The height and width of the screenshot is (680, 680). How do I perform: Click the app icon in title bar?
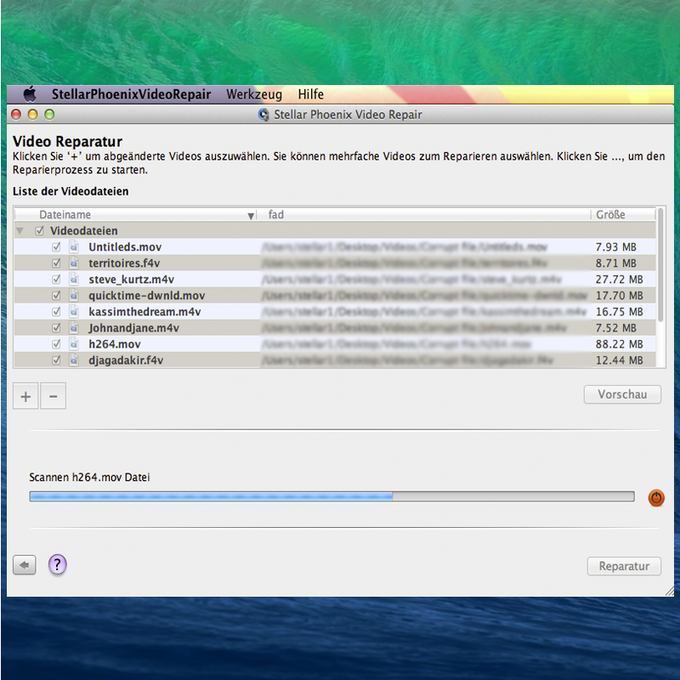pyautogui.click(x=263, y=114)
